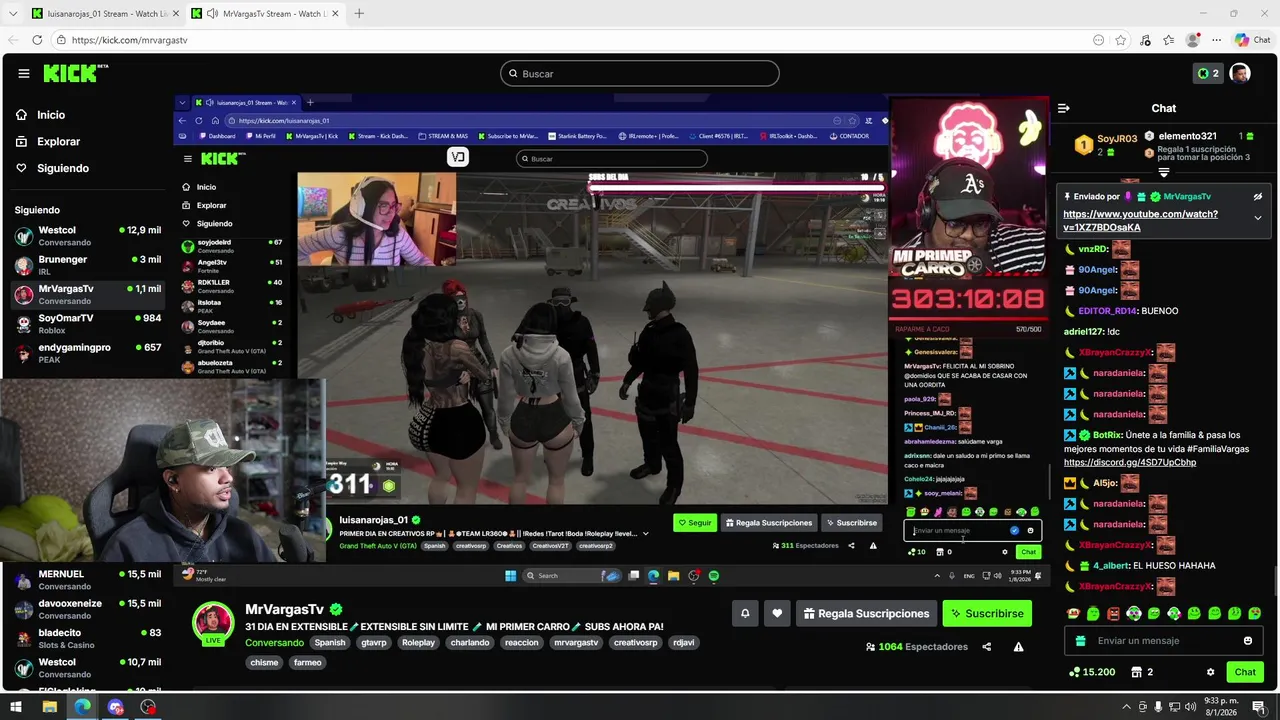Open the pinned YouTube link

tap(1140, 221)
